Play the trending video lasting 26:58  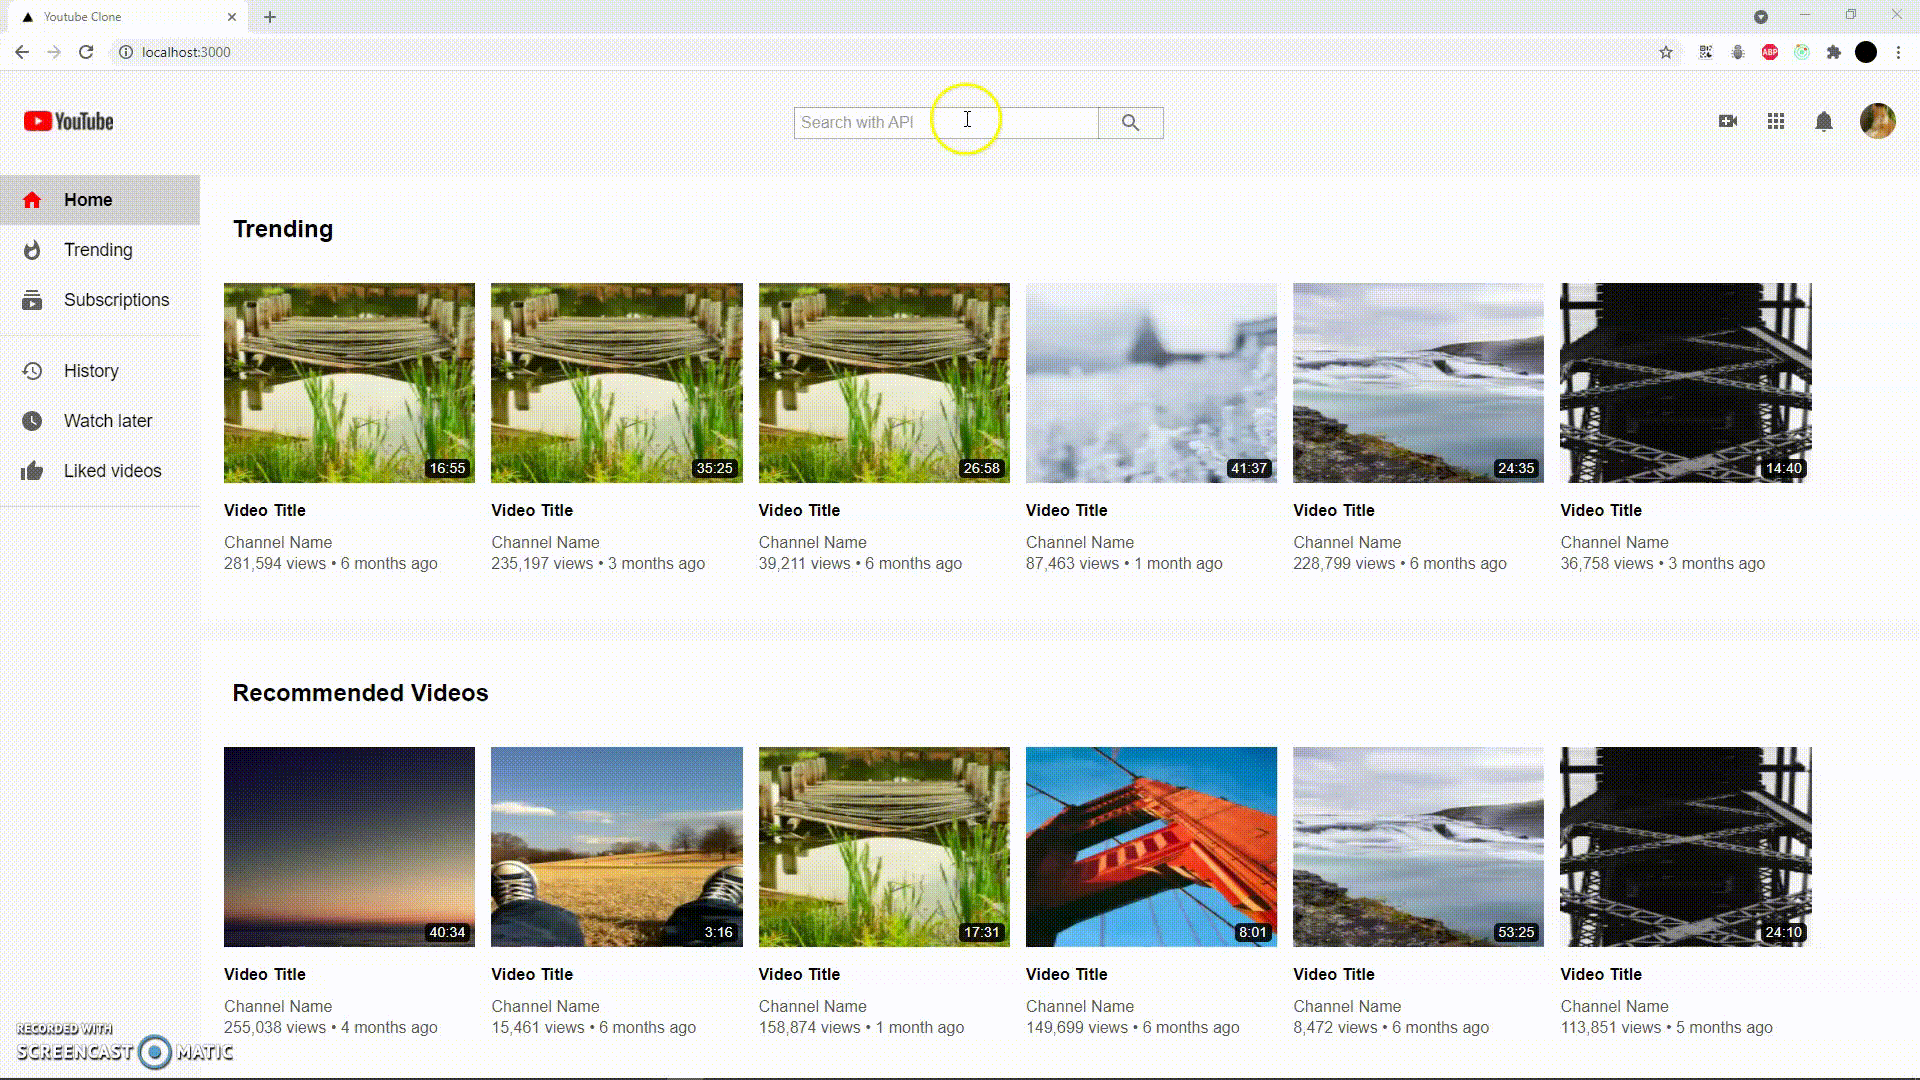point(884,383)
